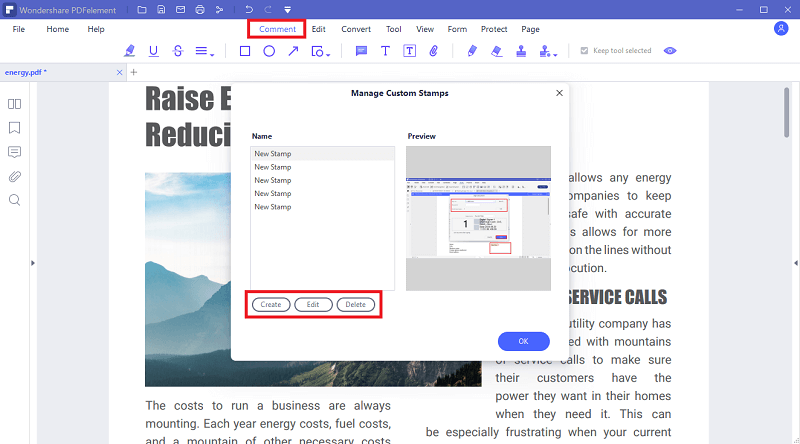Open the attachments panel
Viewport: 800px width, 444px height.
(x=14, y=177)
